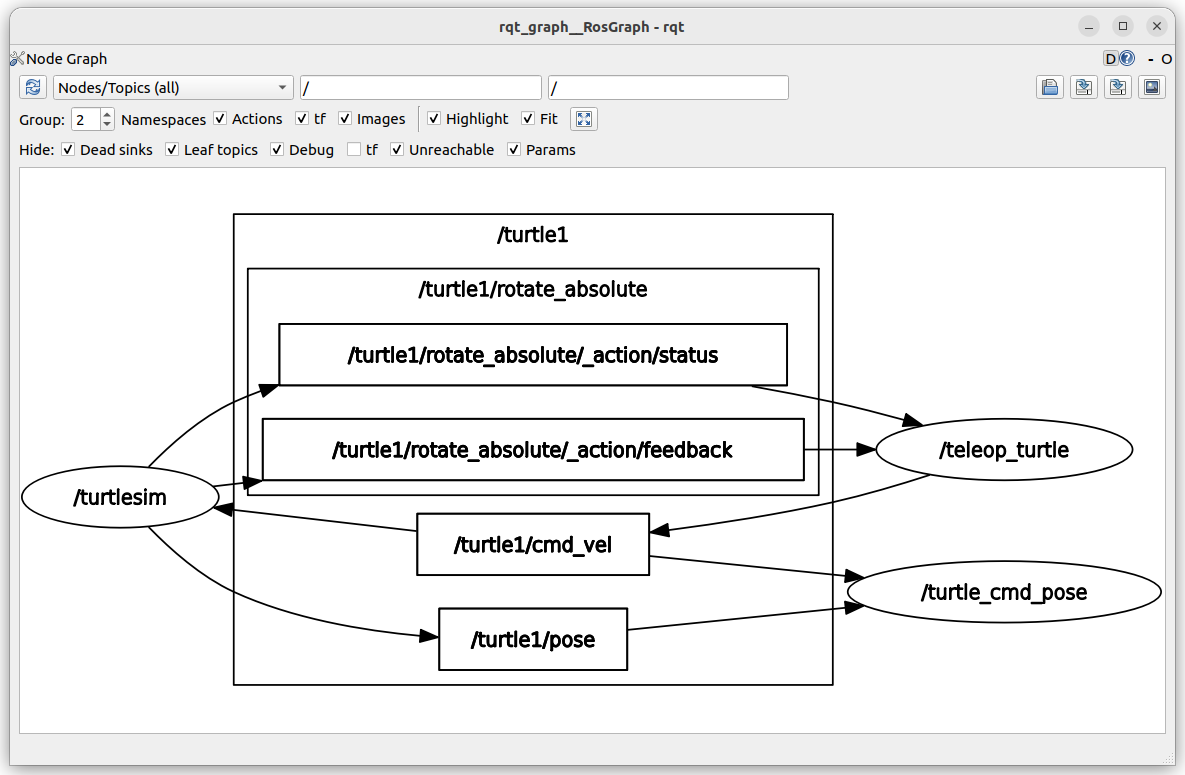Click the /turtle1/rotate_absolute group label
Screen dimensions: 1185x775
point(533,289)
